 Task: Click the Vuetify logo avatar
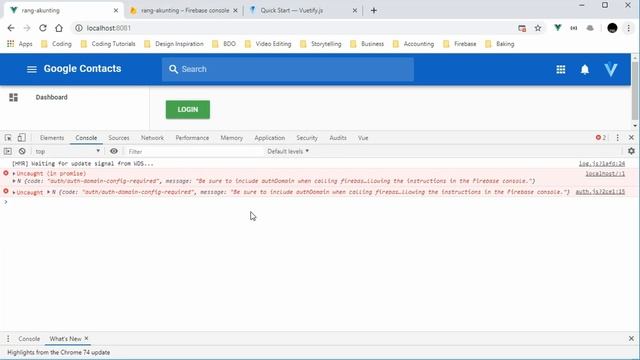coord(611,69)
